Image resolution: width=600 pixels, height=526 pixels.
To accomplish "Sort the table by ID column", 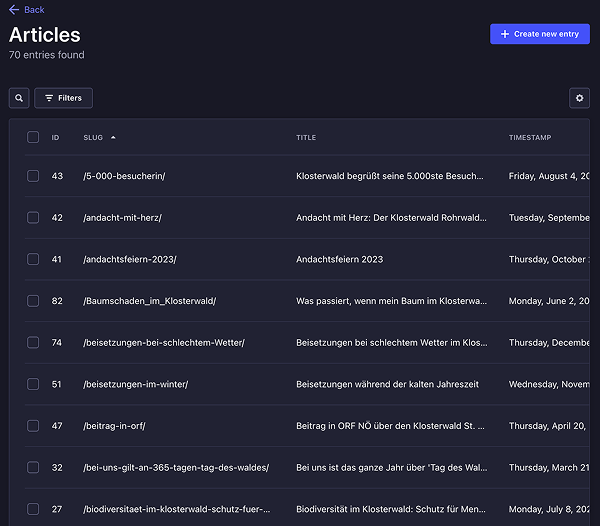I will tap(56, 137).
